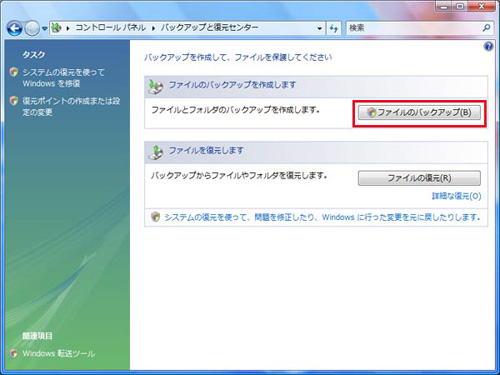The image size is (500, 375).
Task: Click the 関連項目 heading in sidebar
Action: tap(37, 336)
